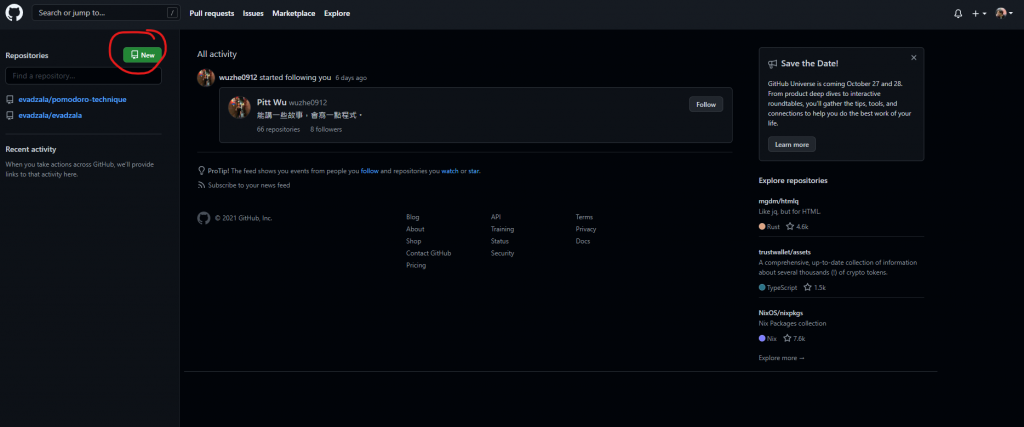Click Pitt Wu's avatar in the card
This screenshot has height=427, width=1024.
(240, 108)
